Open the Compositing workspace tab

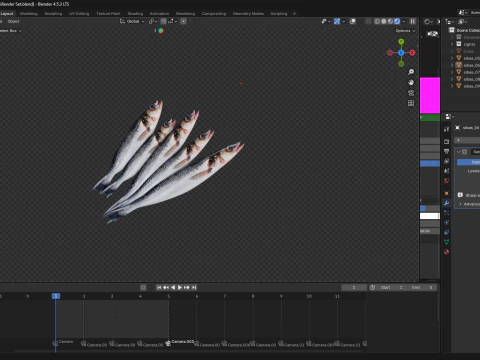point(214,14)
